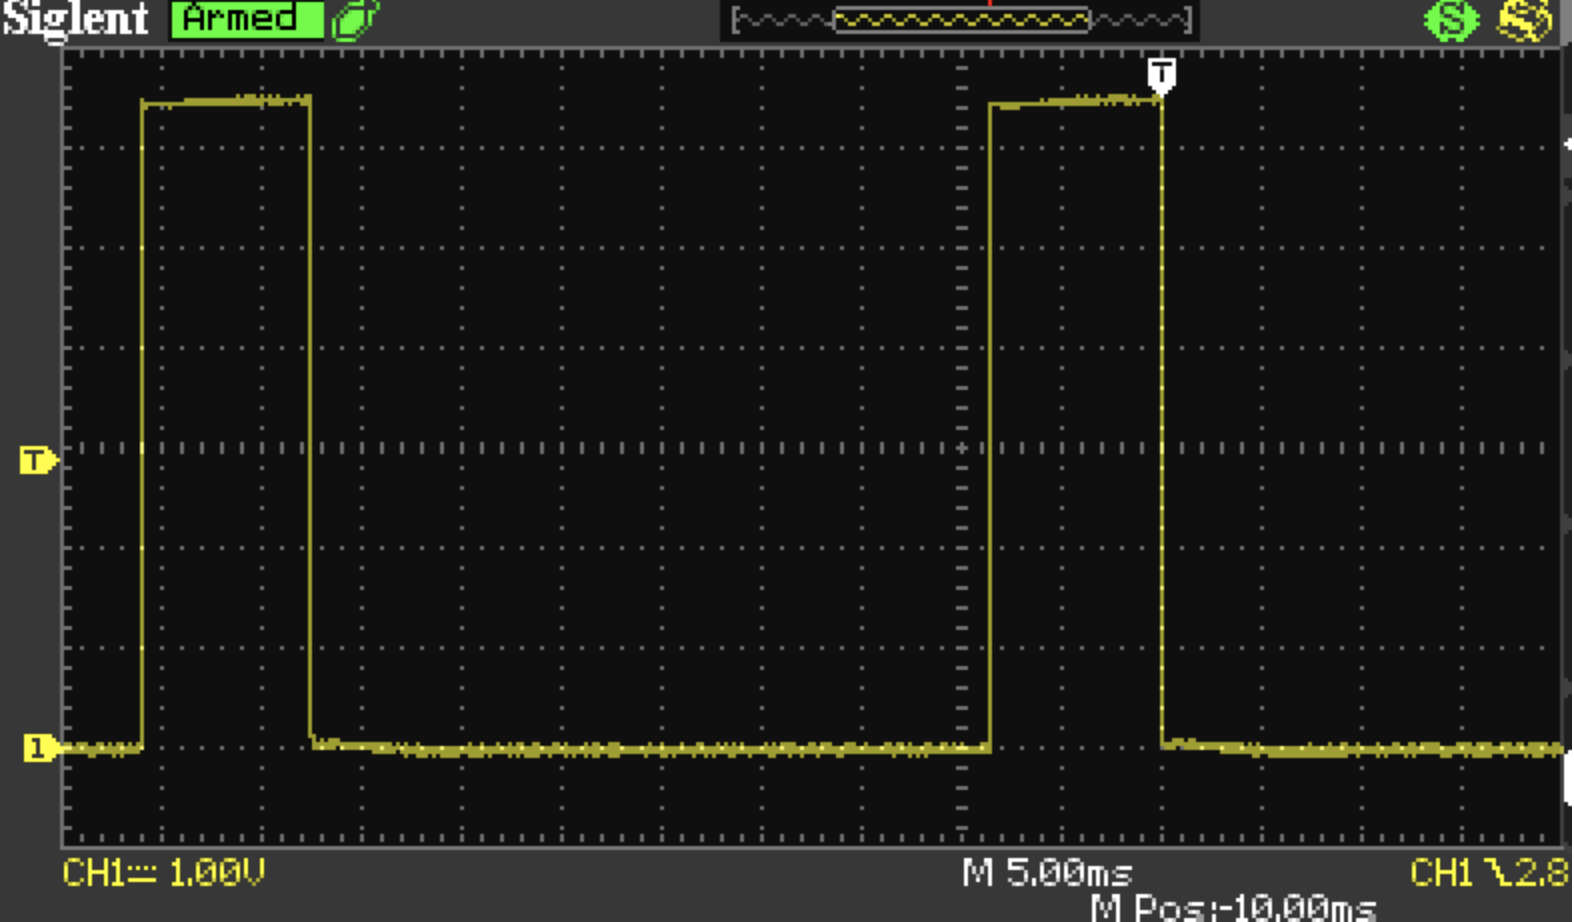The height and width of the screenshot is (922, 1574).
Task: Click the waveform memory overview bar at top
Action: tap(961, 20)
